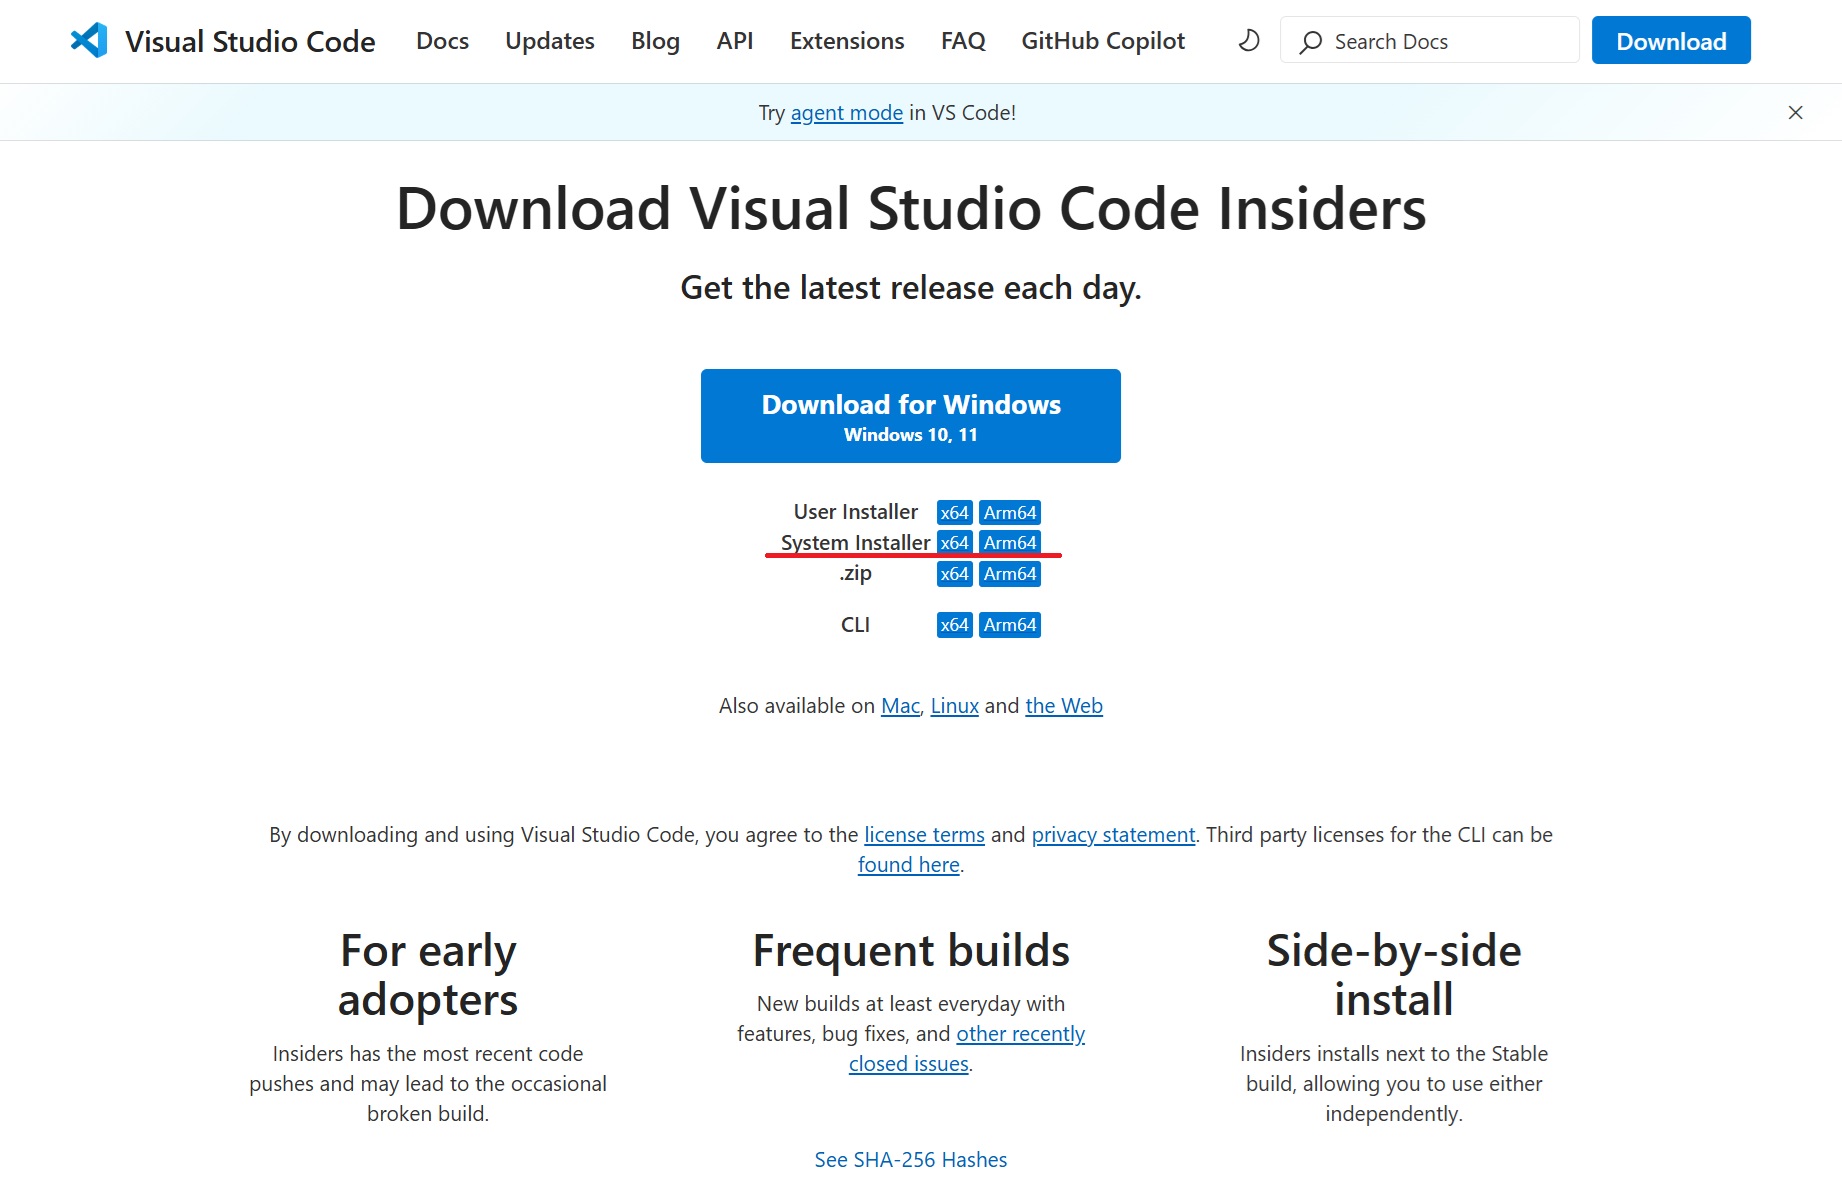The width and height of the screenshot is (1842, 1194).
Task: Open the Linux download link
Action: point(954,706)
